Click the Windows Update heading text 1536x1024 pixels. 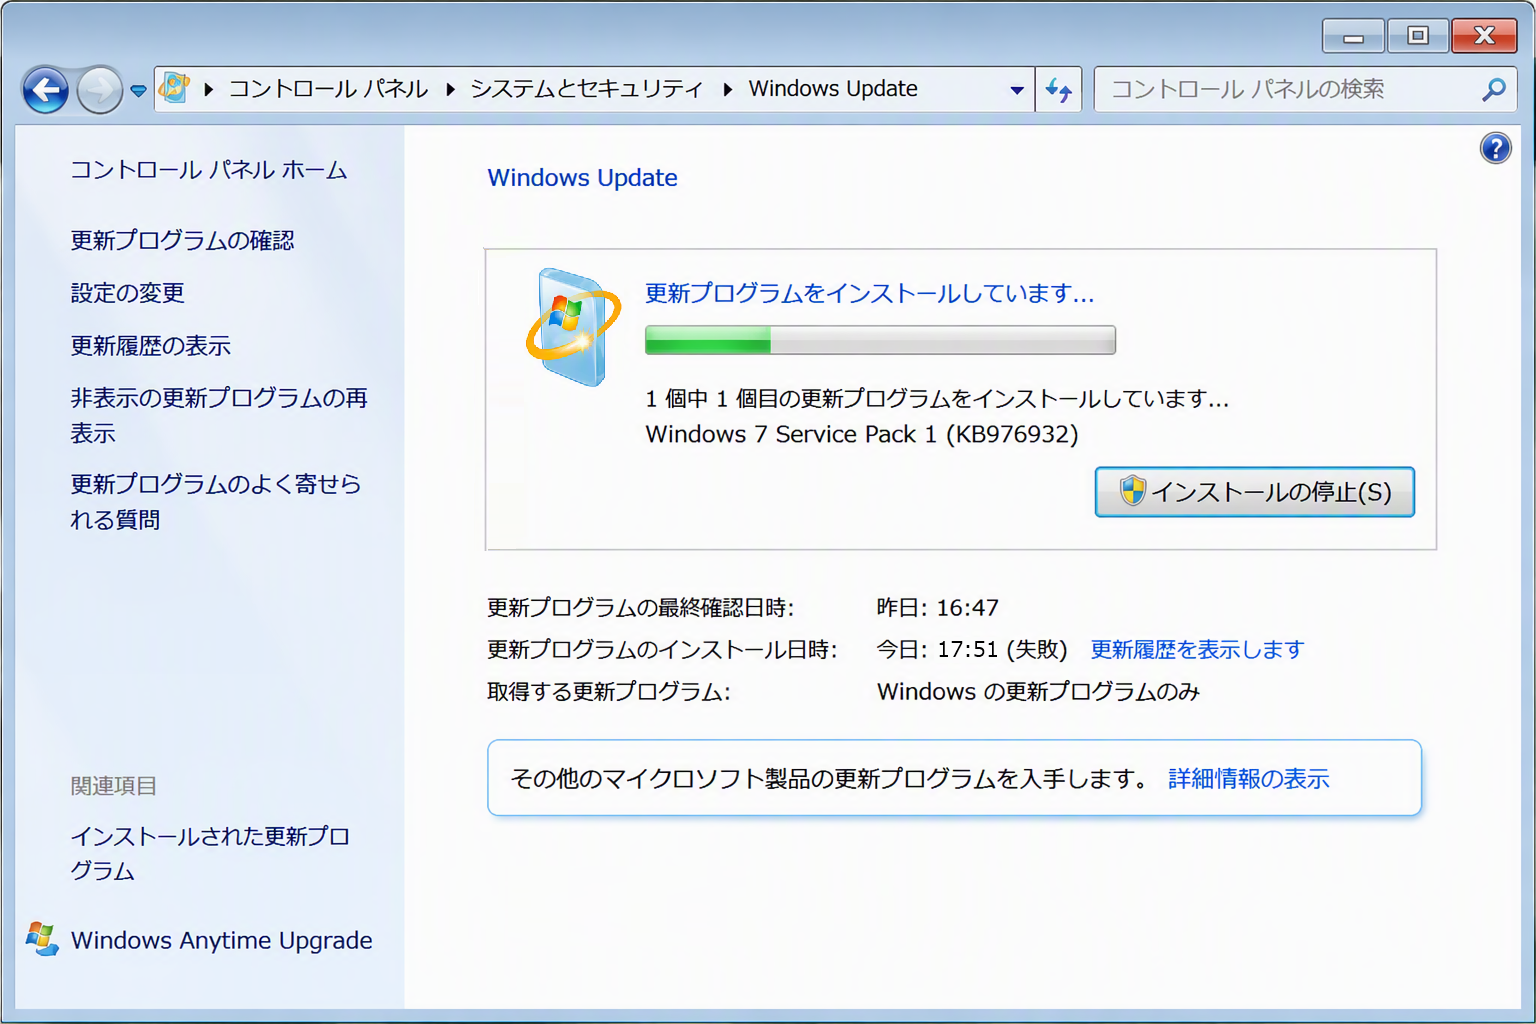coord(582,177)
